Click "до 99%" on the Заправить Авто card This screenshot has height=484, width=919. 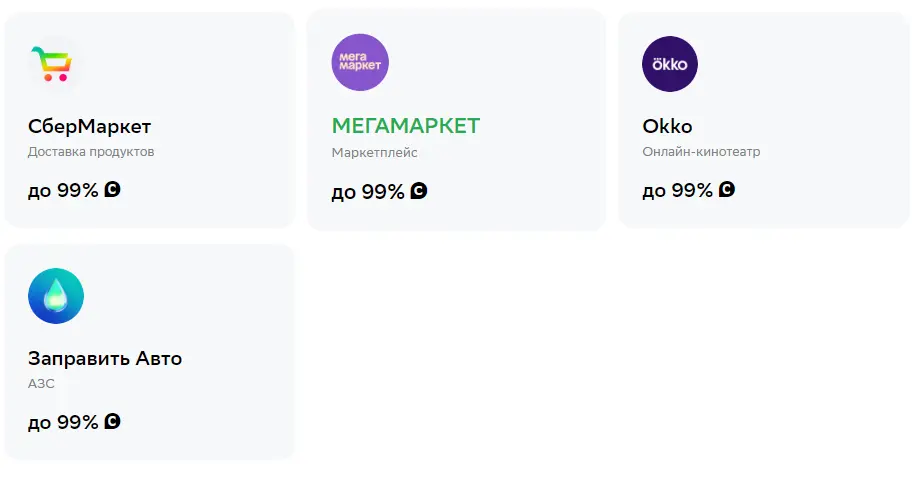63,422
